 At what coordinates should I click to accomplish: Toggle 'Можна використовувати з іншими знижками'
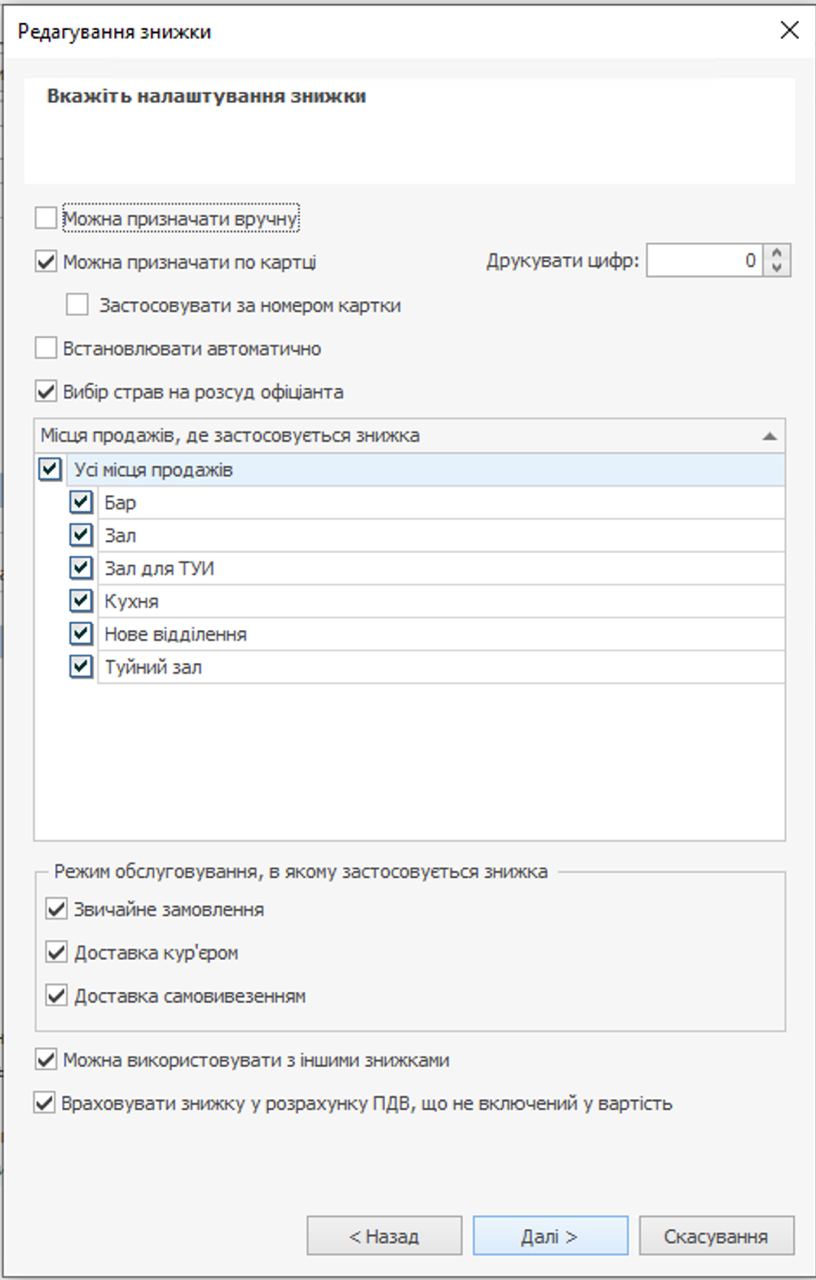(x=46, y=1060)
